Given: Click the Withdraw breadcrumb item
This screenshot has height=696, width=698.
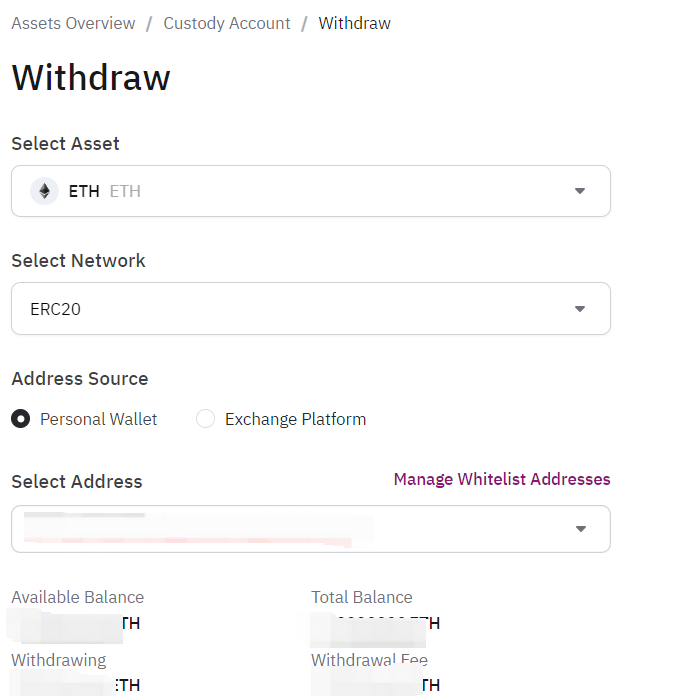Looking at the screenshot, I should (355, 23).
